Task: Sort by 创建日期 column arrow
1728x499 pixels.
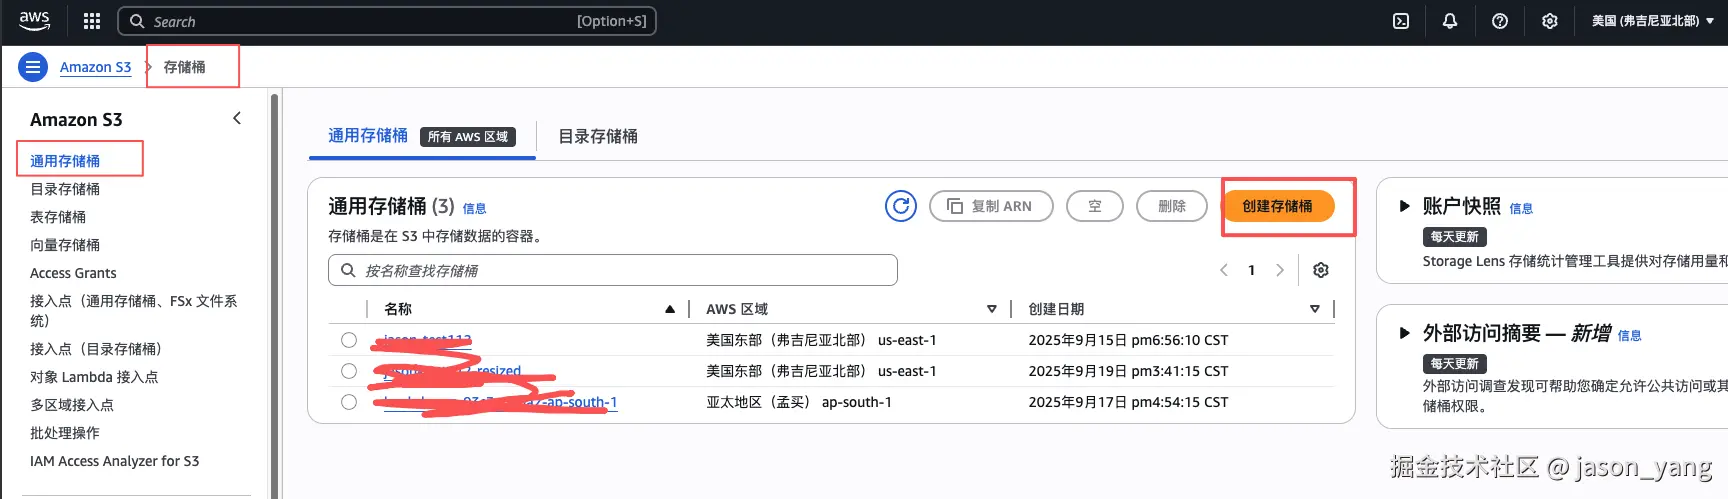Action: pos(1315,309)
